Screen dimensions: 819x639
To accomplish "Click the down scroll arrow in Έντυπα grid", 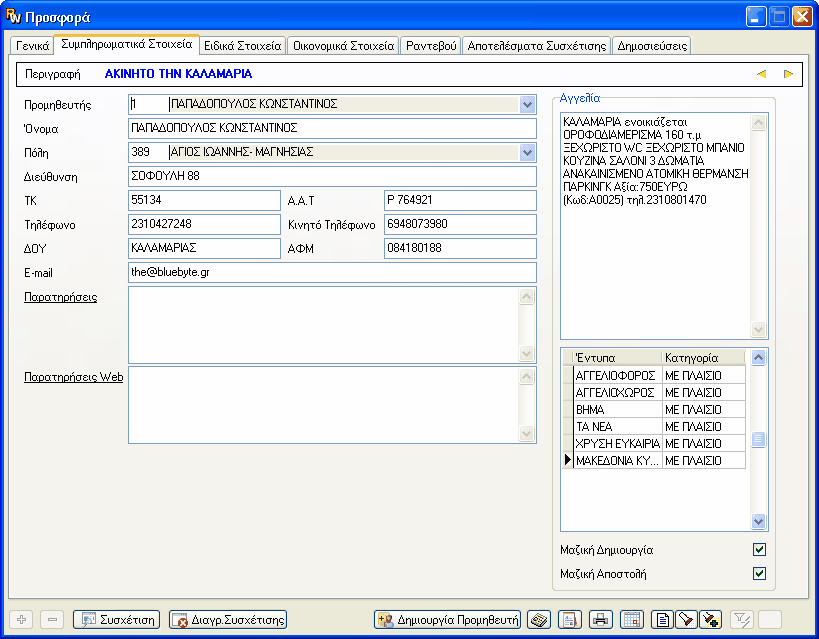I will click(x=758, y=521).
